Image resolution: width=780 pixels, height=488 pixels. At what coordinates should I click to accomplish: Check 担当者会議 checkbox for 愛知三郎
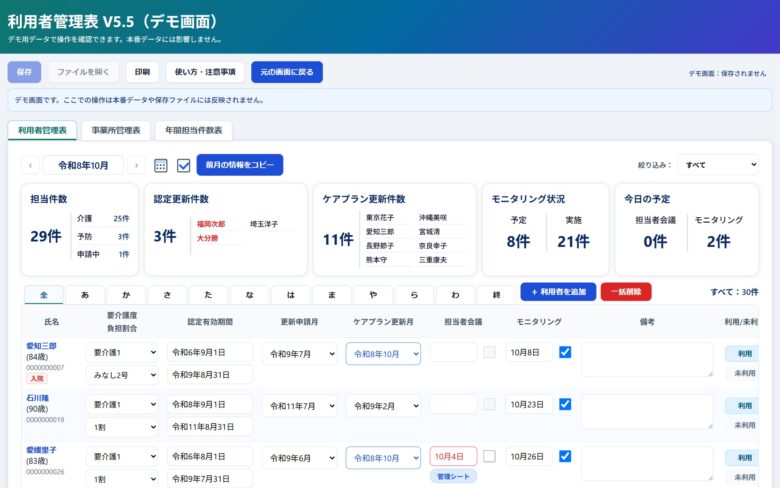489,352
